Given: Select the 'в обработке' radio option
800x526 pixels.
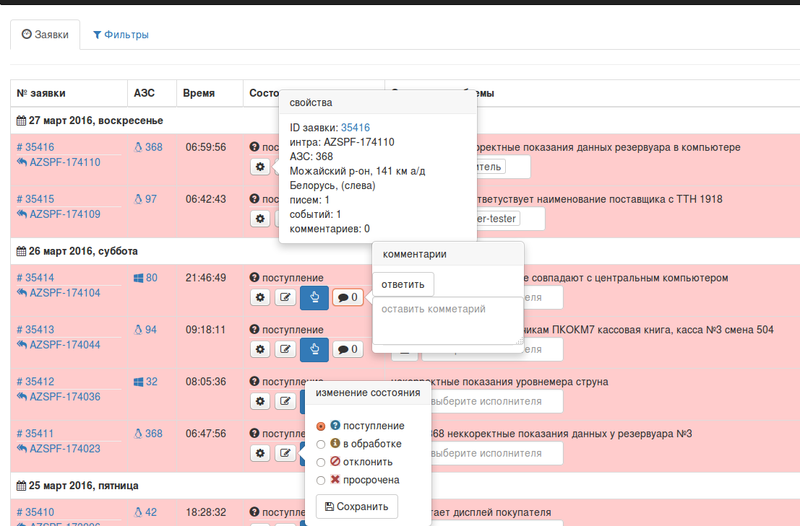Looking at the screenshot, I should (321, 444).
